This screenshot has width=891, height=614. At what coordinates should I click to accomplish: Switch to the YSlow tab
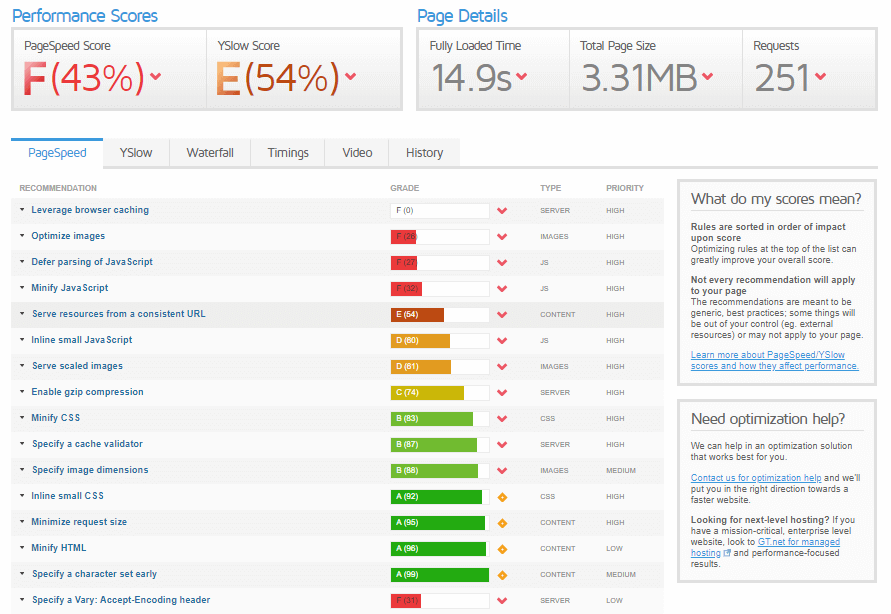pos(136,153)
